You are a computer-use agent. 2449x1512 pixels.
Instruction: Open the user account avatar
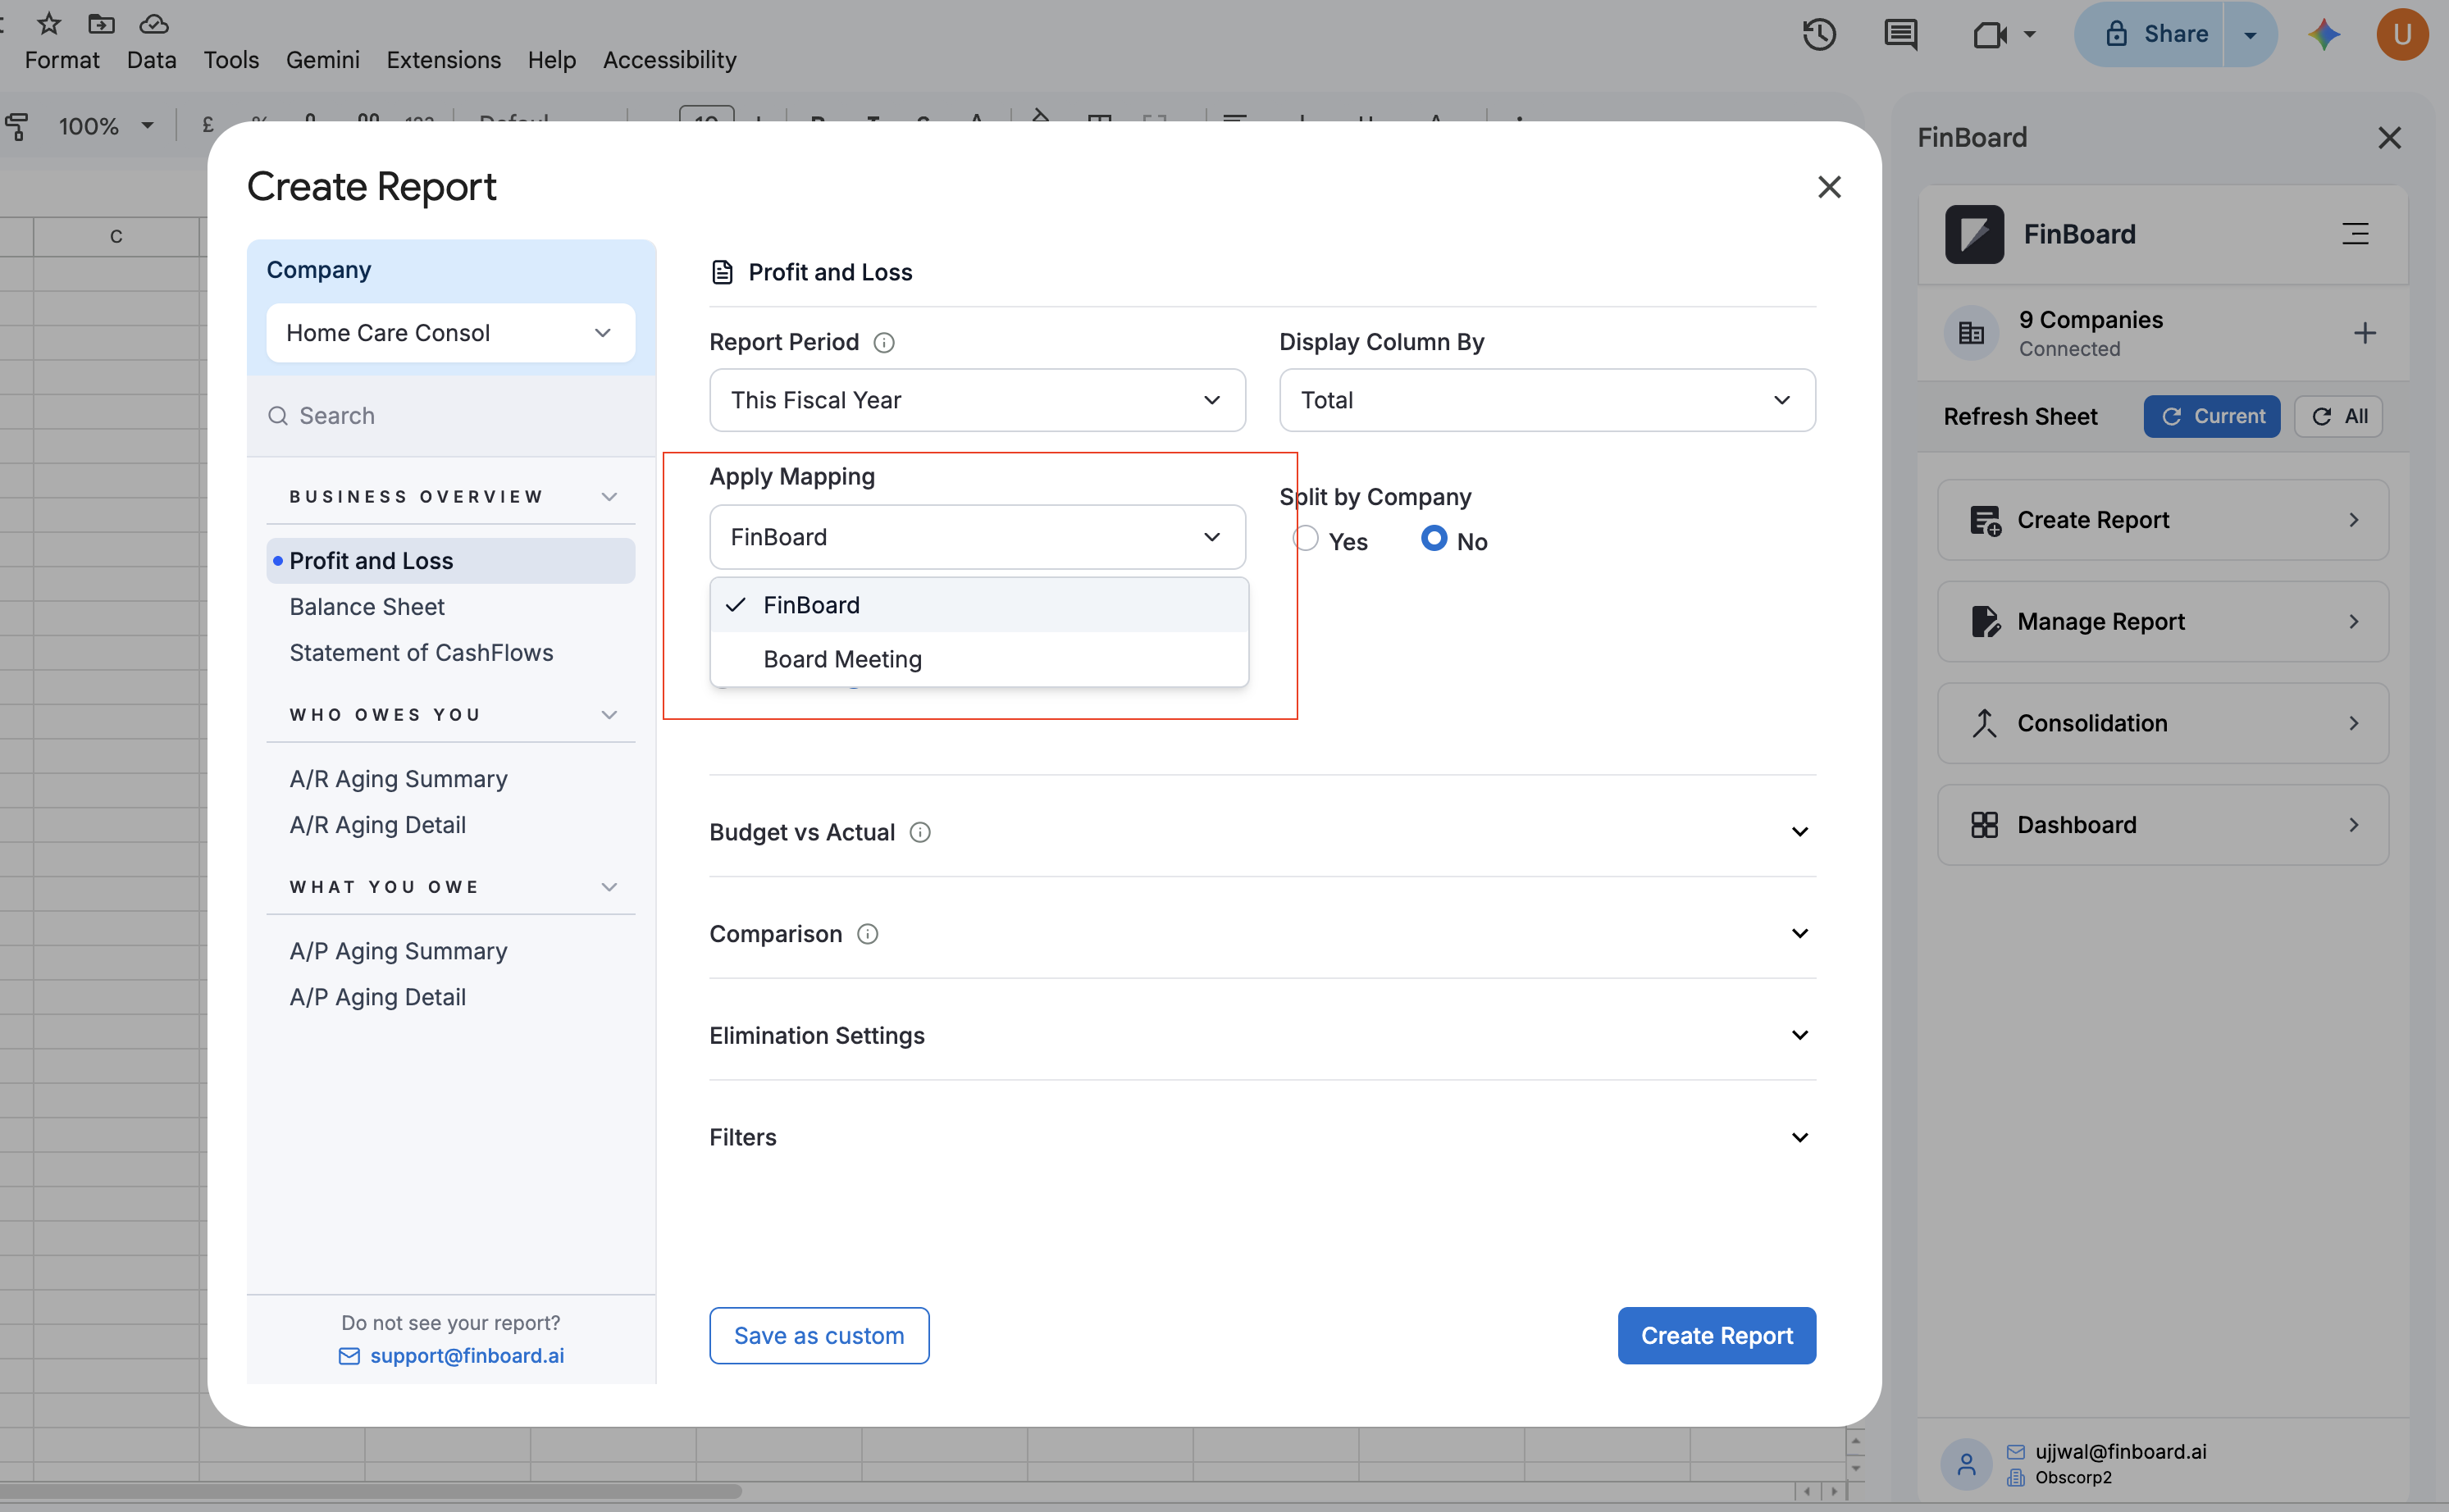pyautogui.click(x=2402, y=34)
